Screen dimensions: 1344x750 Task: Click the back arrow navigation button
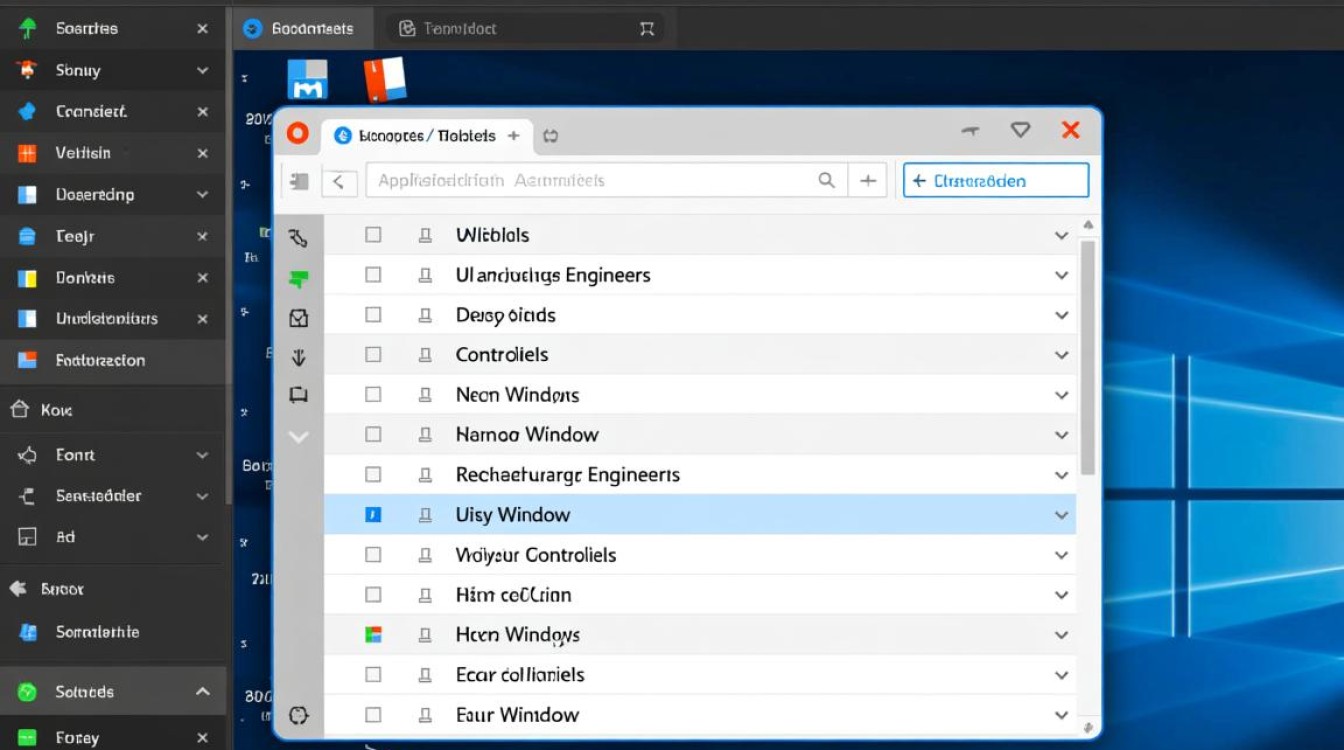click(x=339, y=181)
